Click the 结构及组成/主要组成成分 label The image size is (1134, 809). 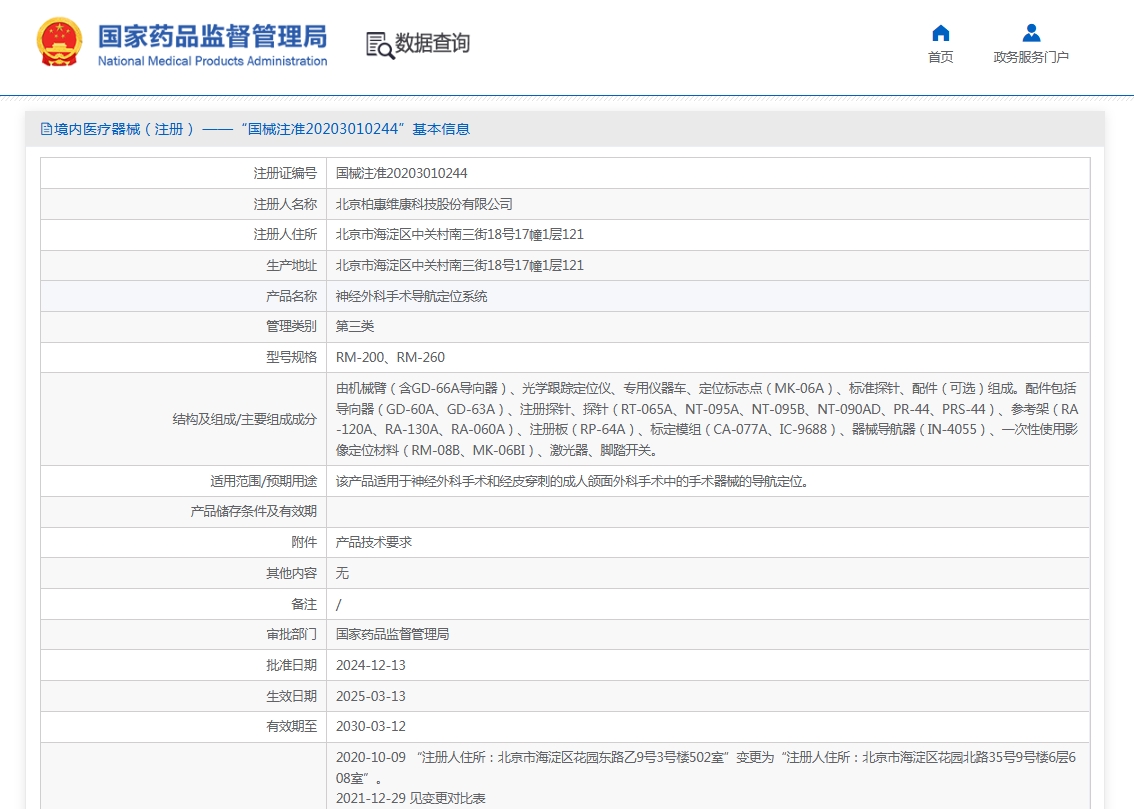pyautogui.click(x=244, y=419)
